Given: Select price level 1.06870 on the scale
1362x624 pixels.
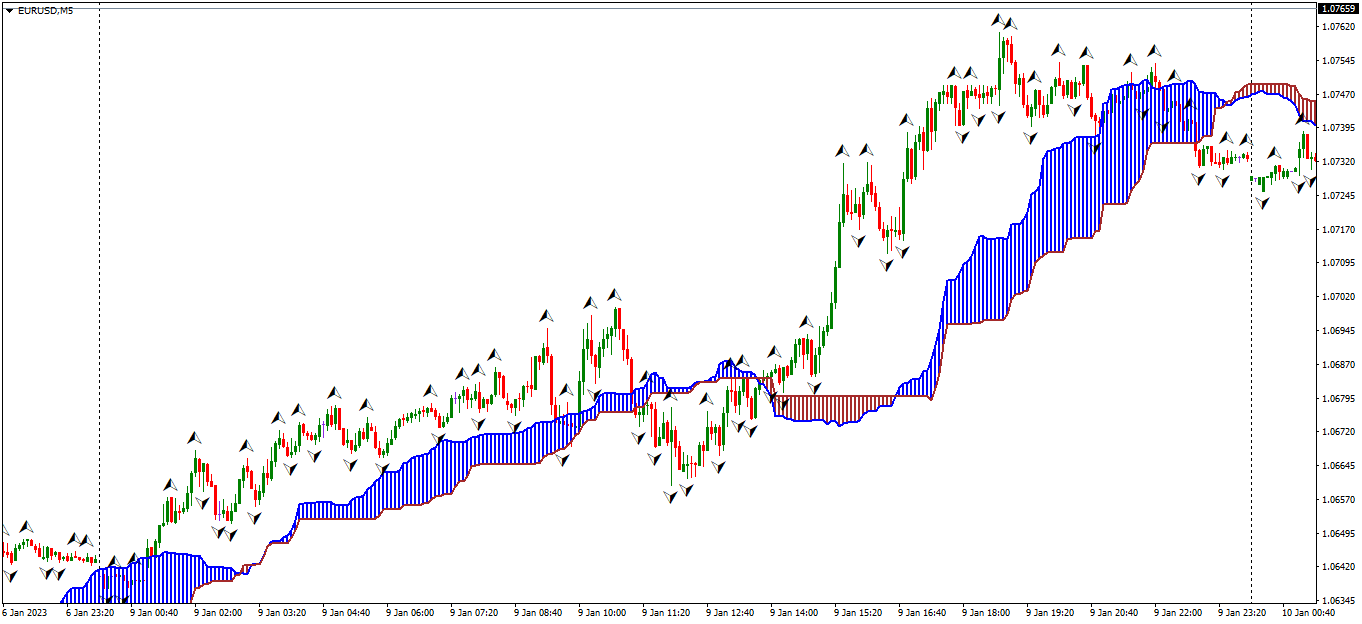Looking at the screenshot, I should [1338, 364].
